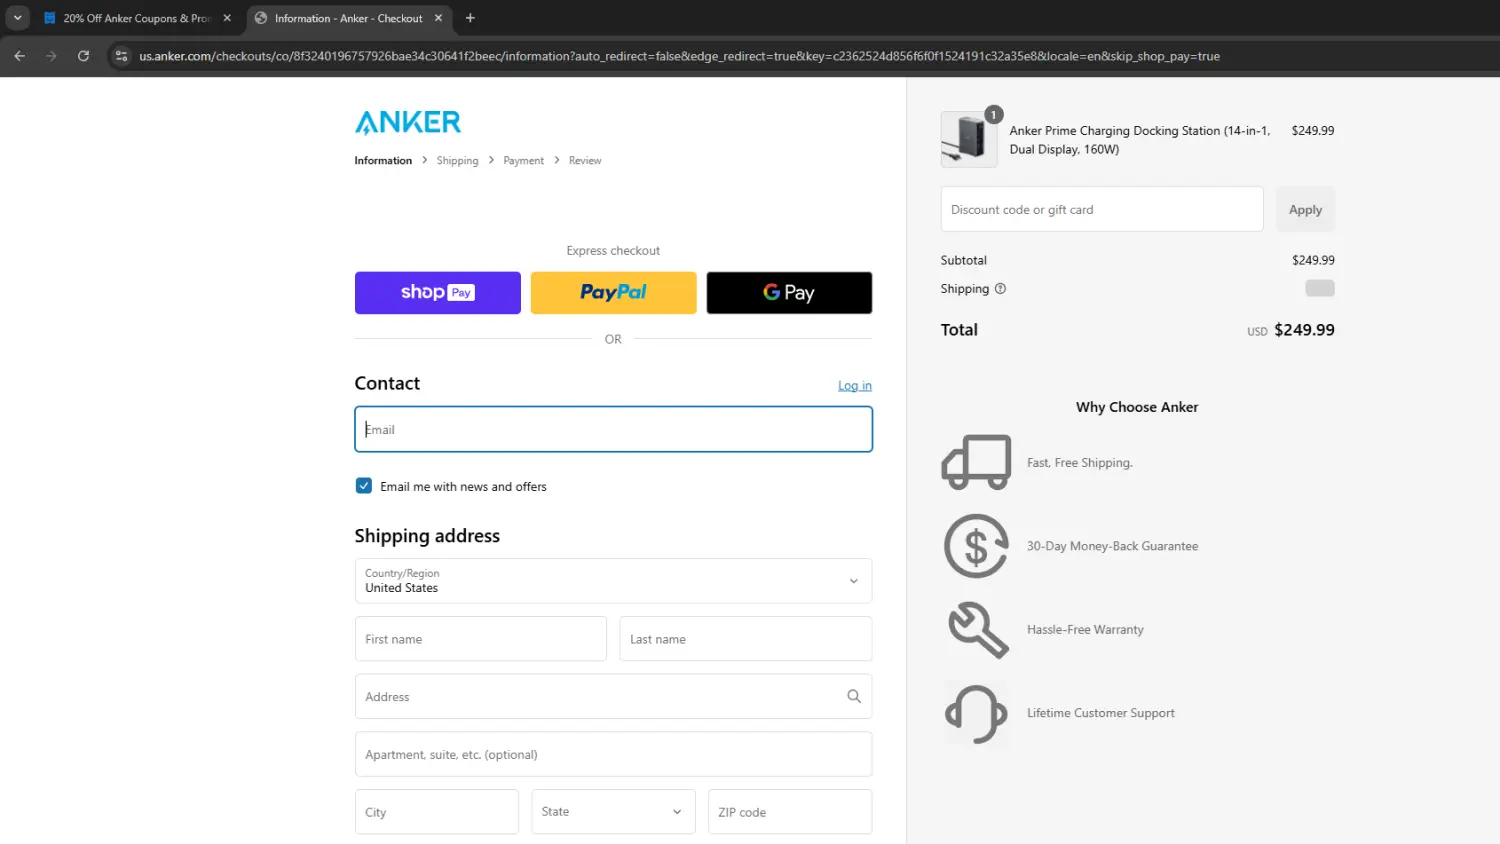Click the Log in link
Image resolution: width=1500 pixels, height=844 pixels.
tap(855, 386)
